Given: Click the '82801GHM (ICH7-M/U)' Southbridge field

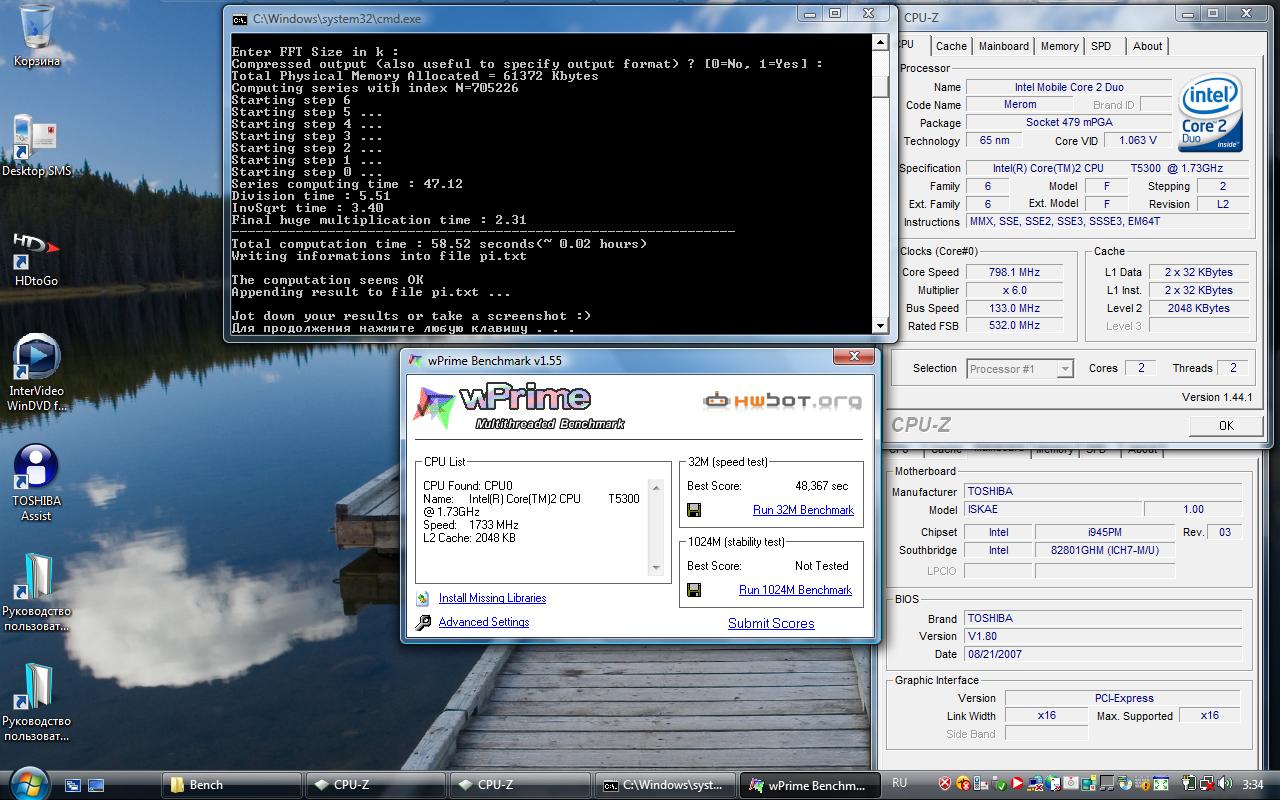Looking at the screenshot, I should 1105,550.
